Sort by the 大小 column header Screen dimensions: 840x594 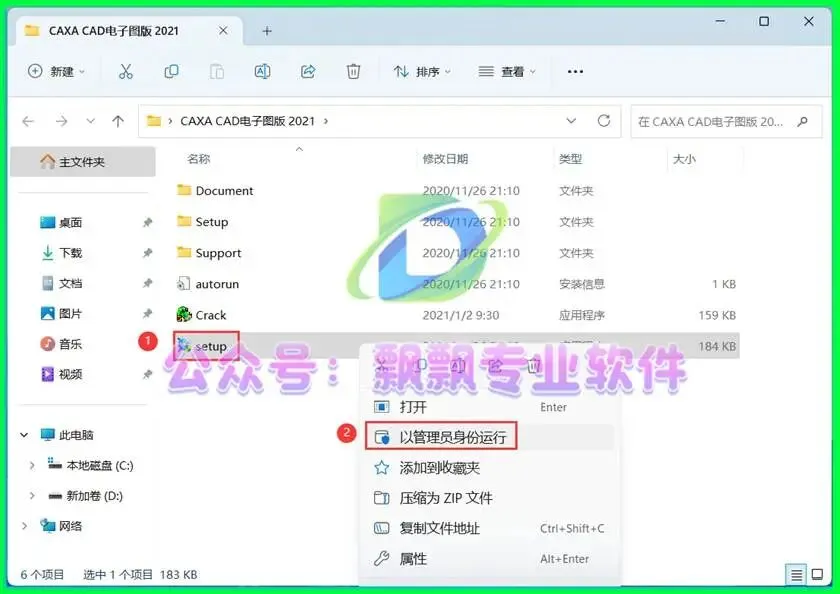684,159
